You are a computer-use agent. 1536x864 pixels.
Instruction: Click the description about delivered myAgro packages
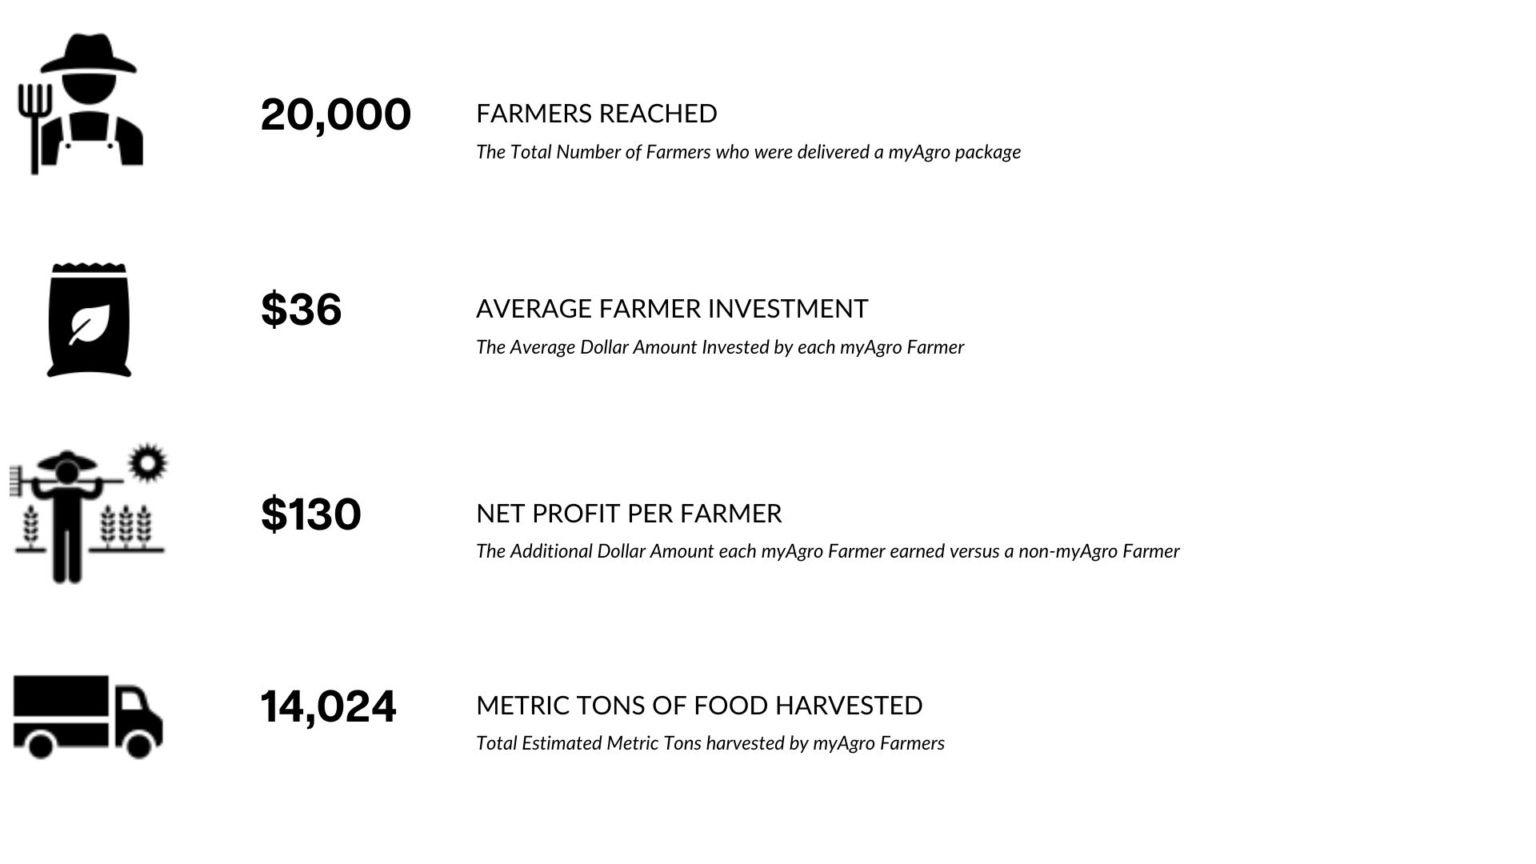tap(748, 152)
